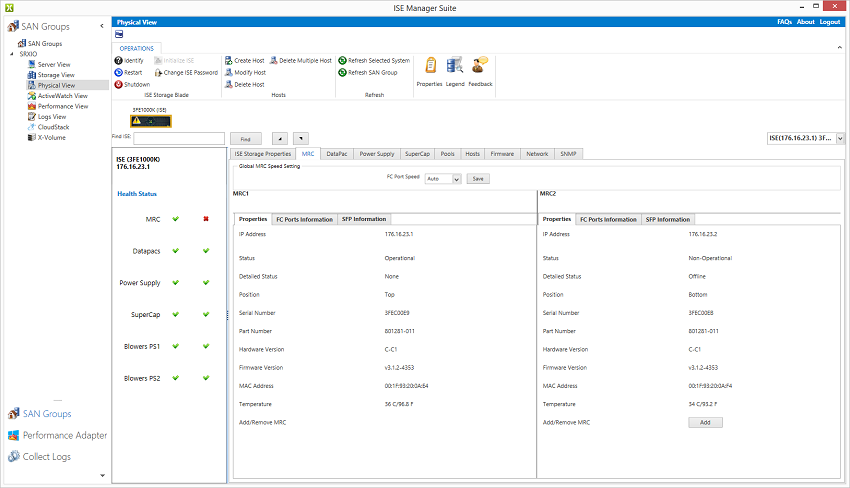Screen dimensions: 850x488
Task: Click the Logout link
Action: 830,22
